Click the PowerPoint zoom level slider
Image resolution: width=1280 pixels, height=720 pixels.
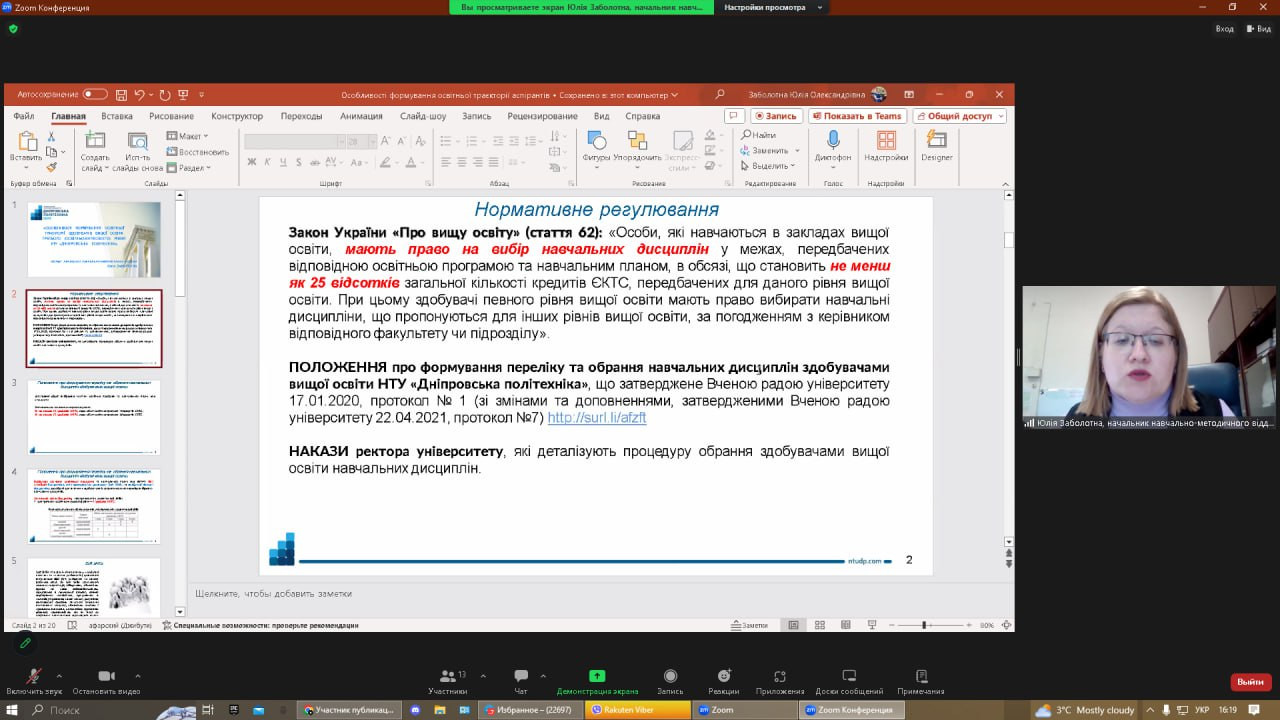pos(925,625)
